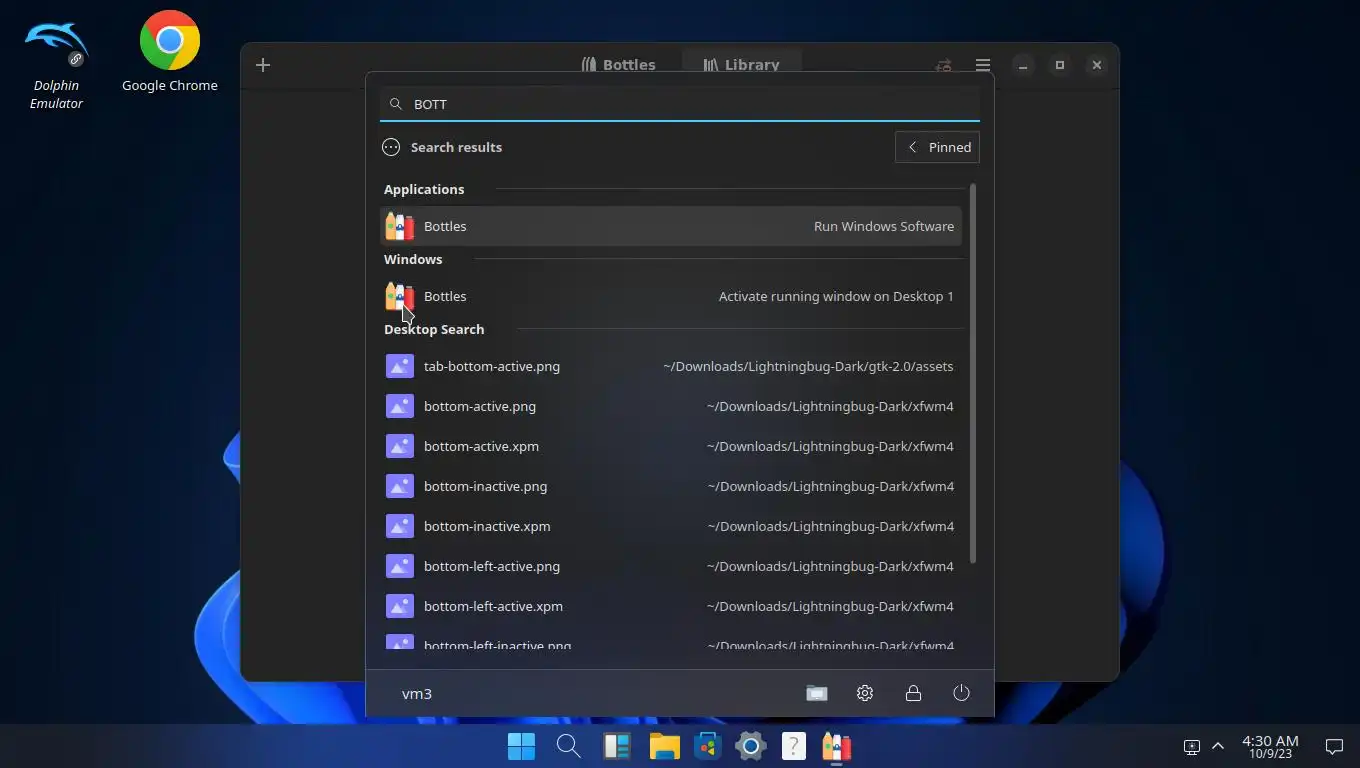This screenshot has height=768, width=1360.
Task: Open bottom-active.png file result
Action: 670,406
